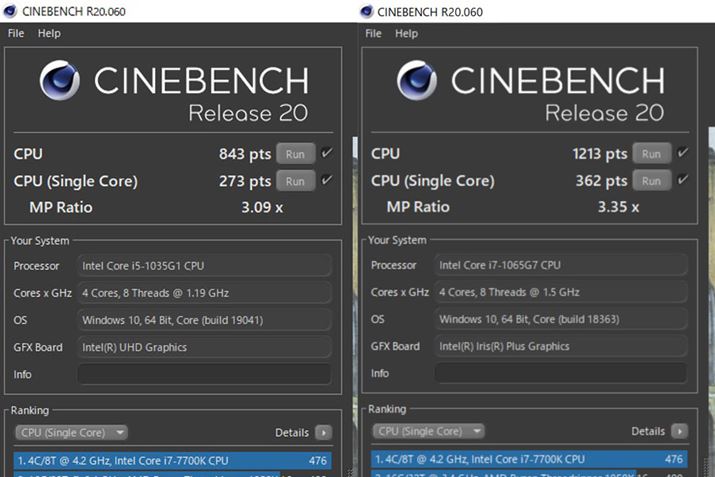Click OS field showing build 18363

click(x=561, y=319)
